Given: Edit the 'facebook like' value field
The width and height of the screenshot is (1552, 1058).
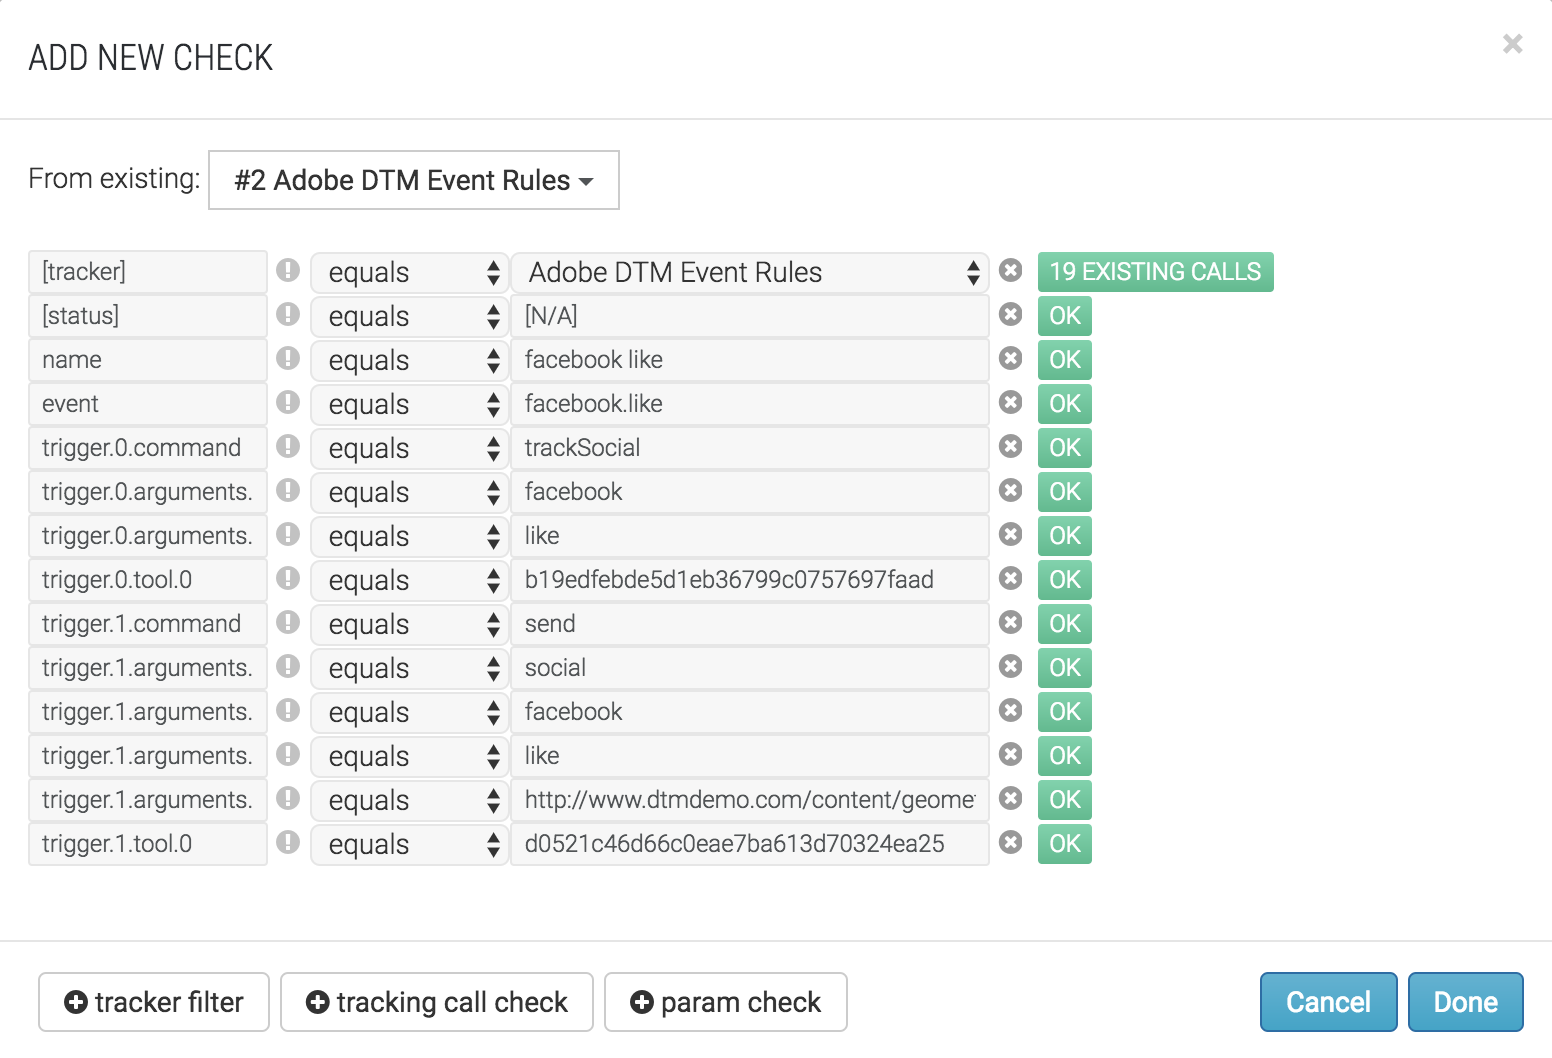Looking at the screenshot, I should coord(750,360).
